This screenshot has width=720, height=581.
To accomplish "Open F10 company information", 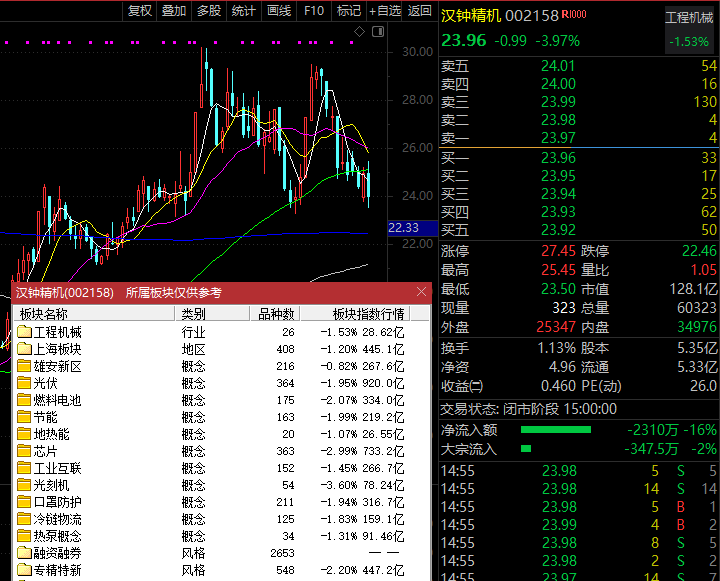I will pyautogui.click(x=314, y=11).
